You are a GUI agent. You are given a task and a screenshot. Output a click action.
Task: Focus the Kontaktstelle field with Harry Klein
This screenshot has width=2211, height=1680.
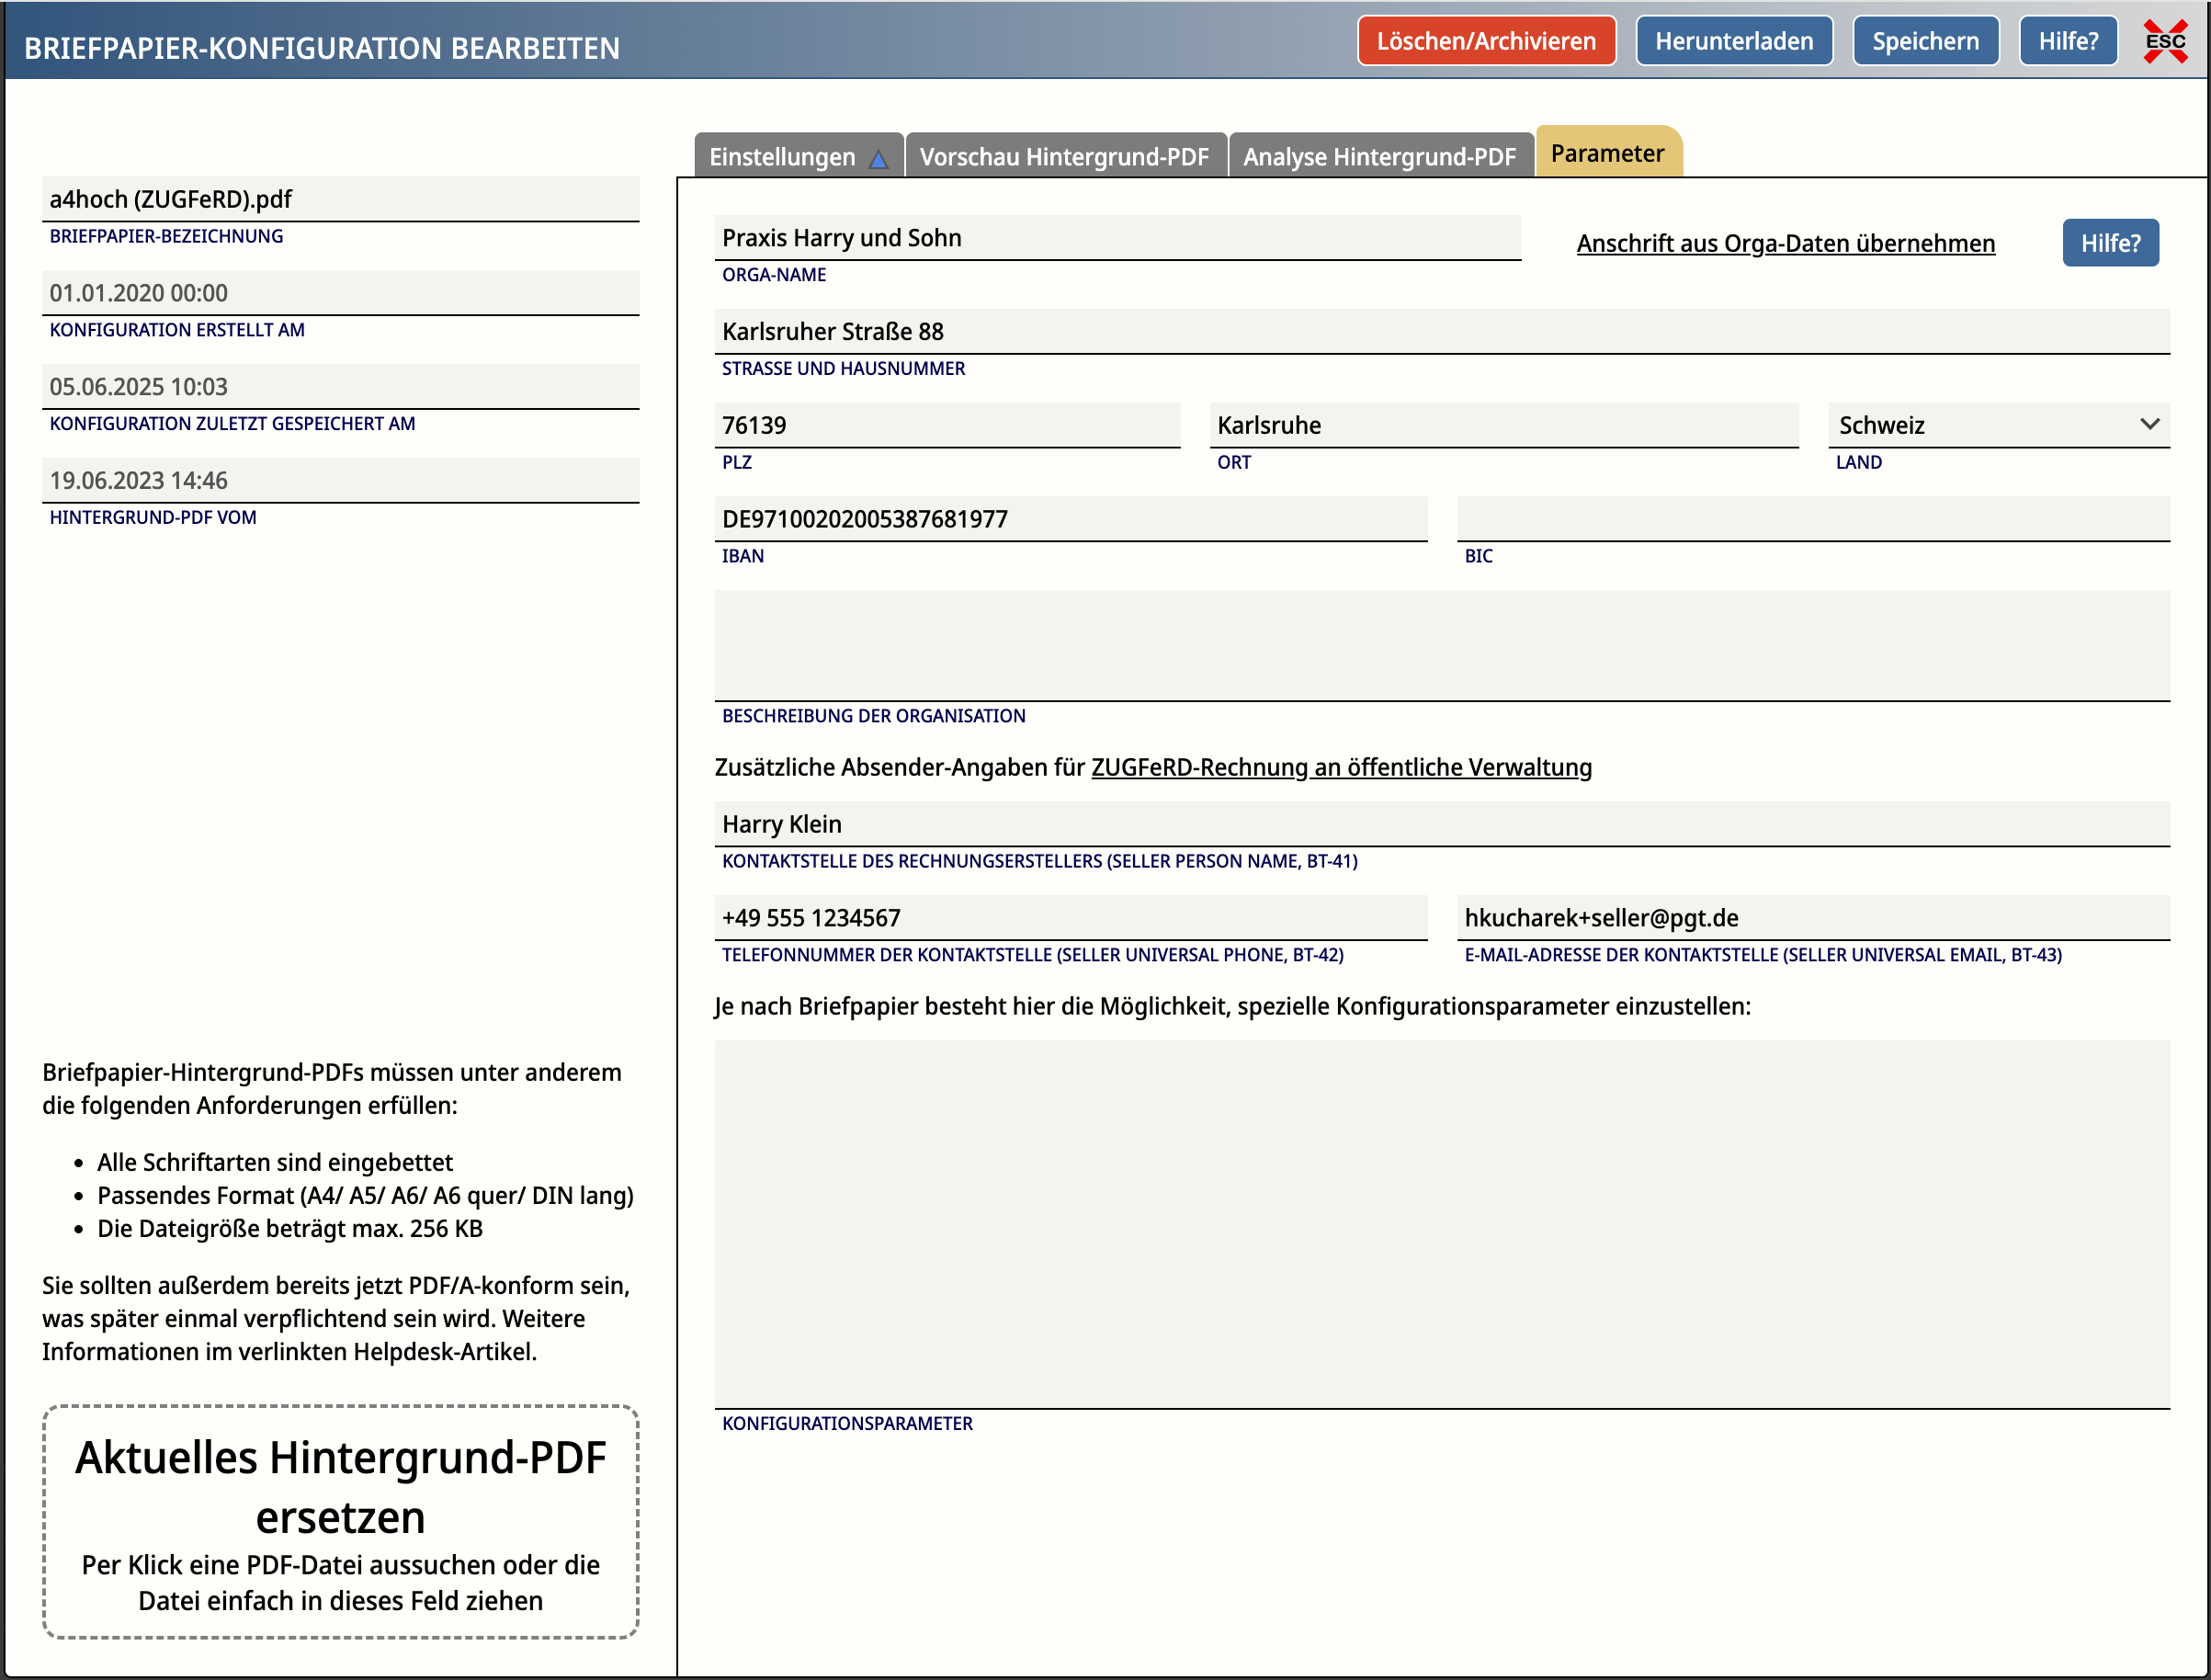click(x=1442, y=824)
